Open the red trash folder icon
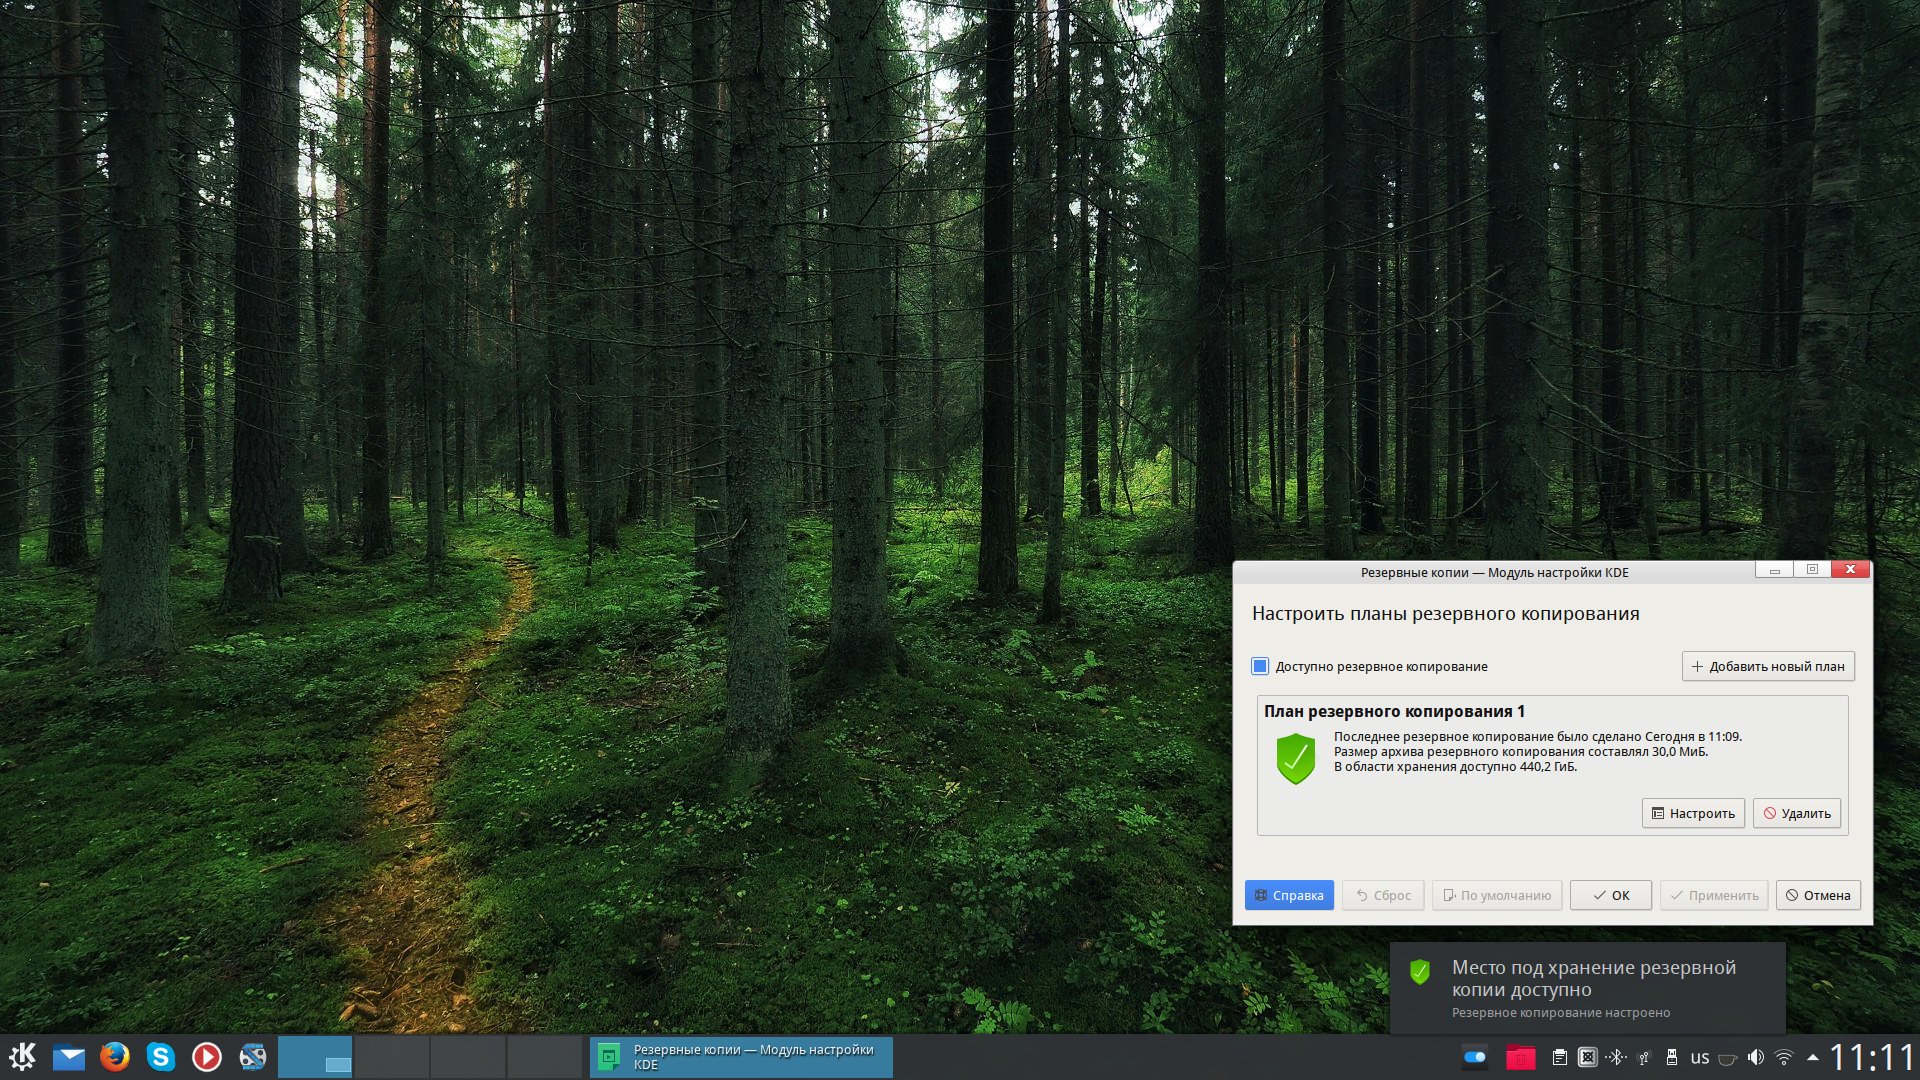1920x1080 pixels. tap(1520, 1057)
